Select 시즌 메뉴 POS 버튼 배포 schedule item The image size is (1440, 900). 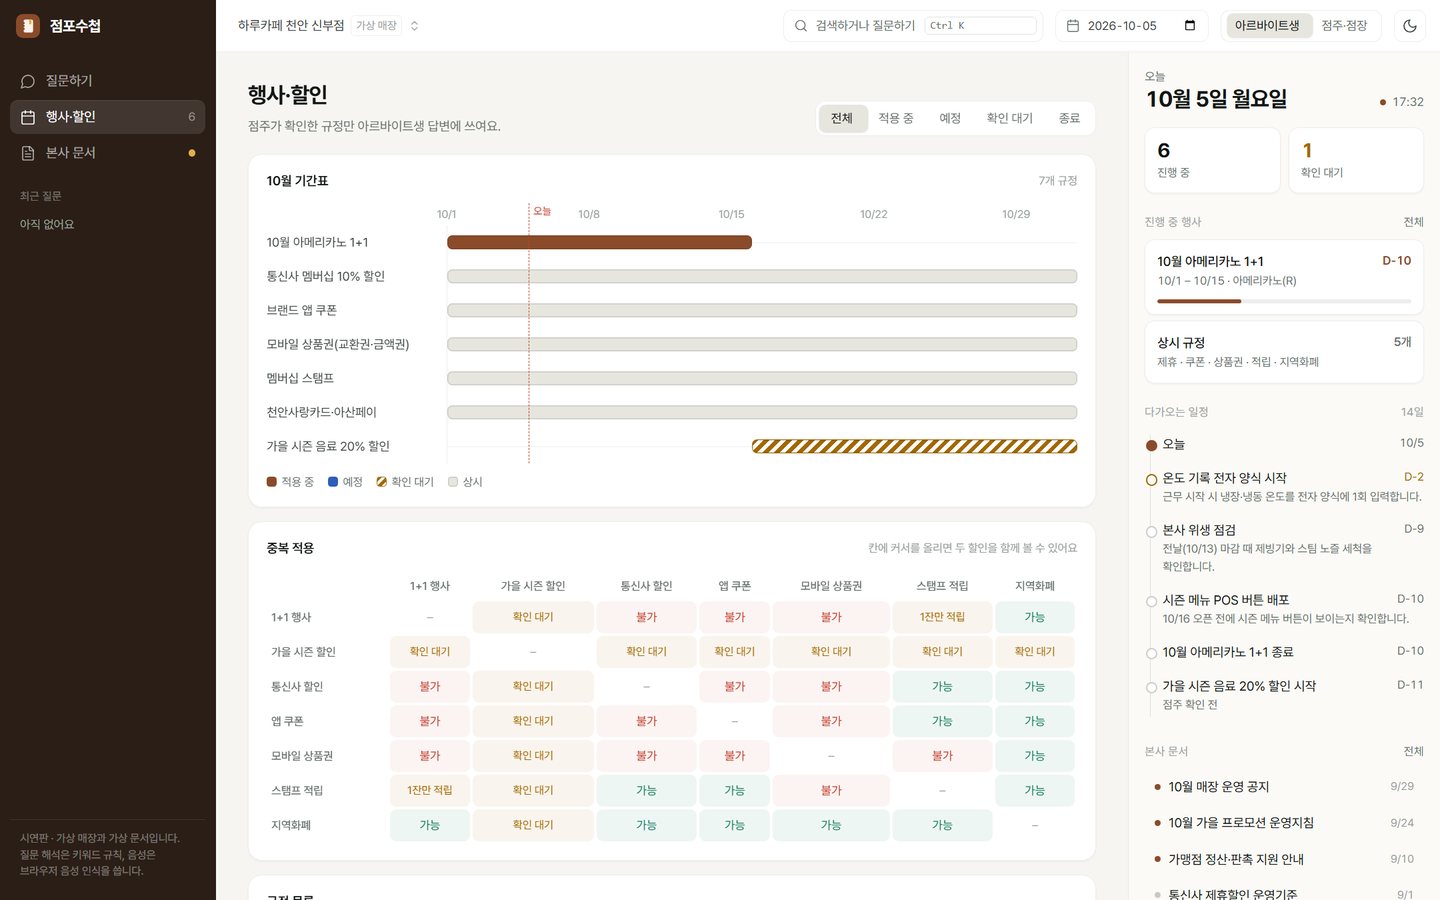point(1284,609)
